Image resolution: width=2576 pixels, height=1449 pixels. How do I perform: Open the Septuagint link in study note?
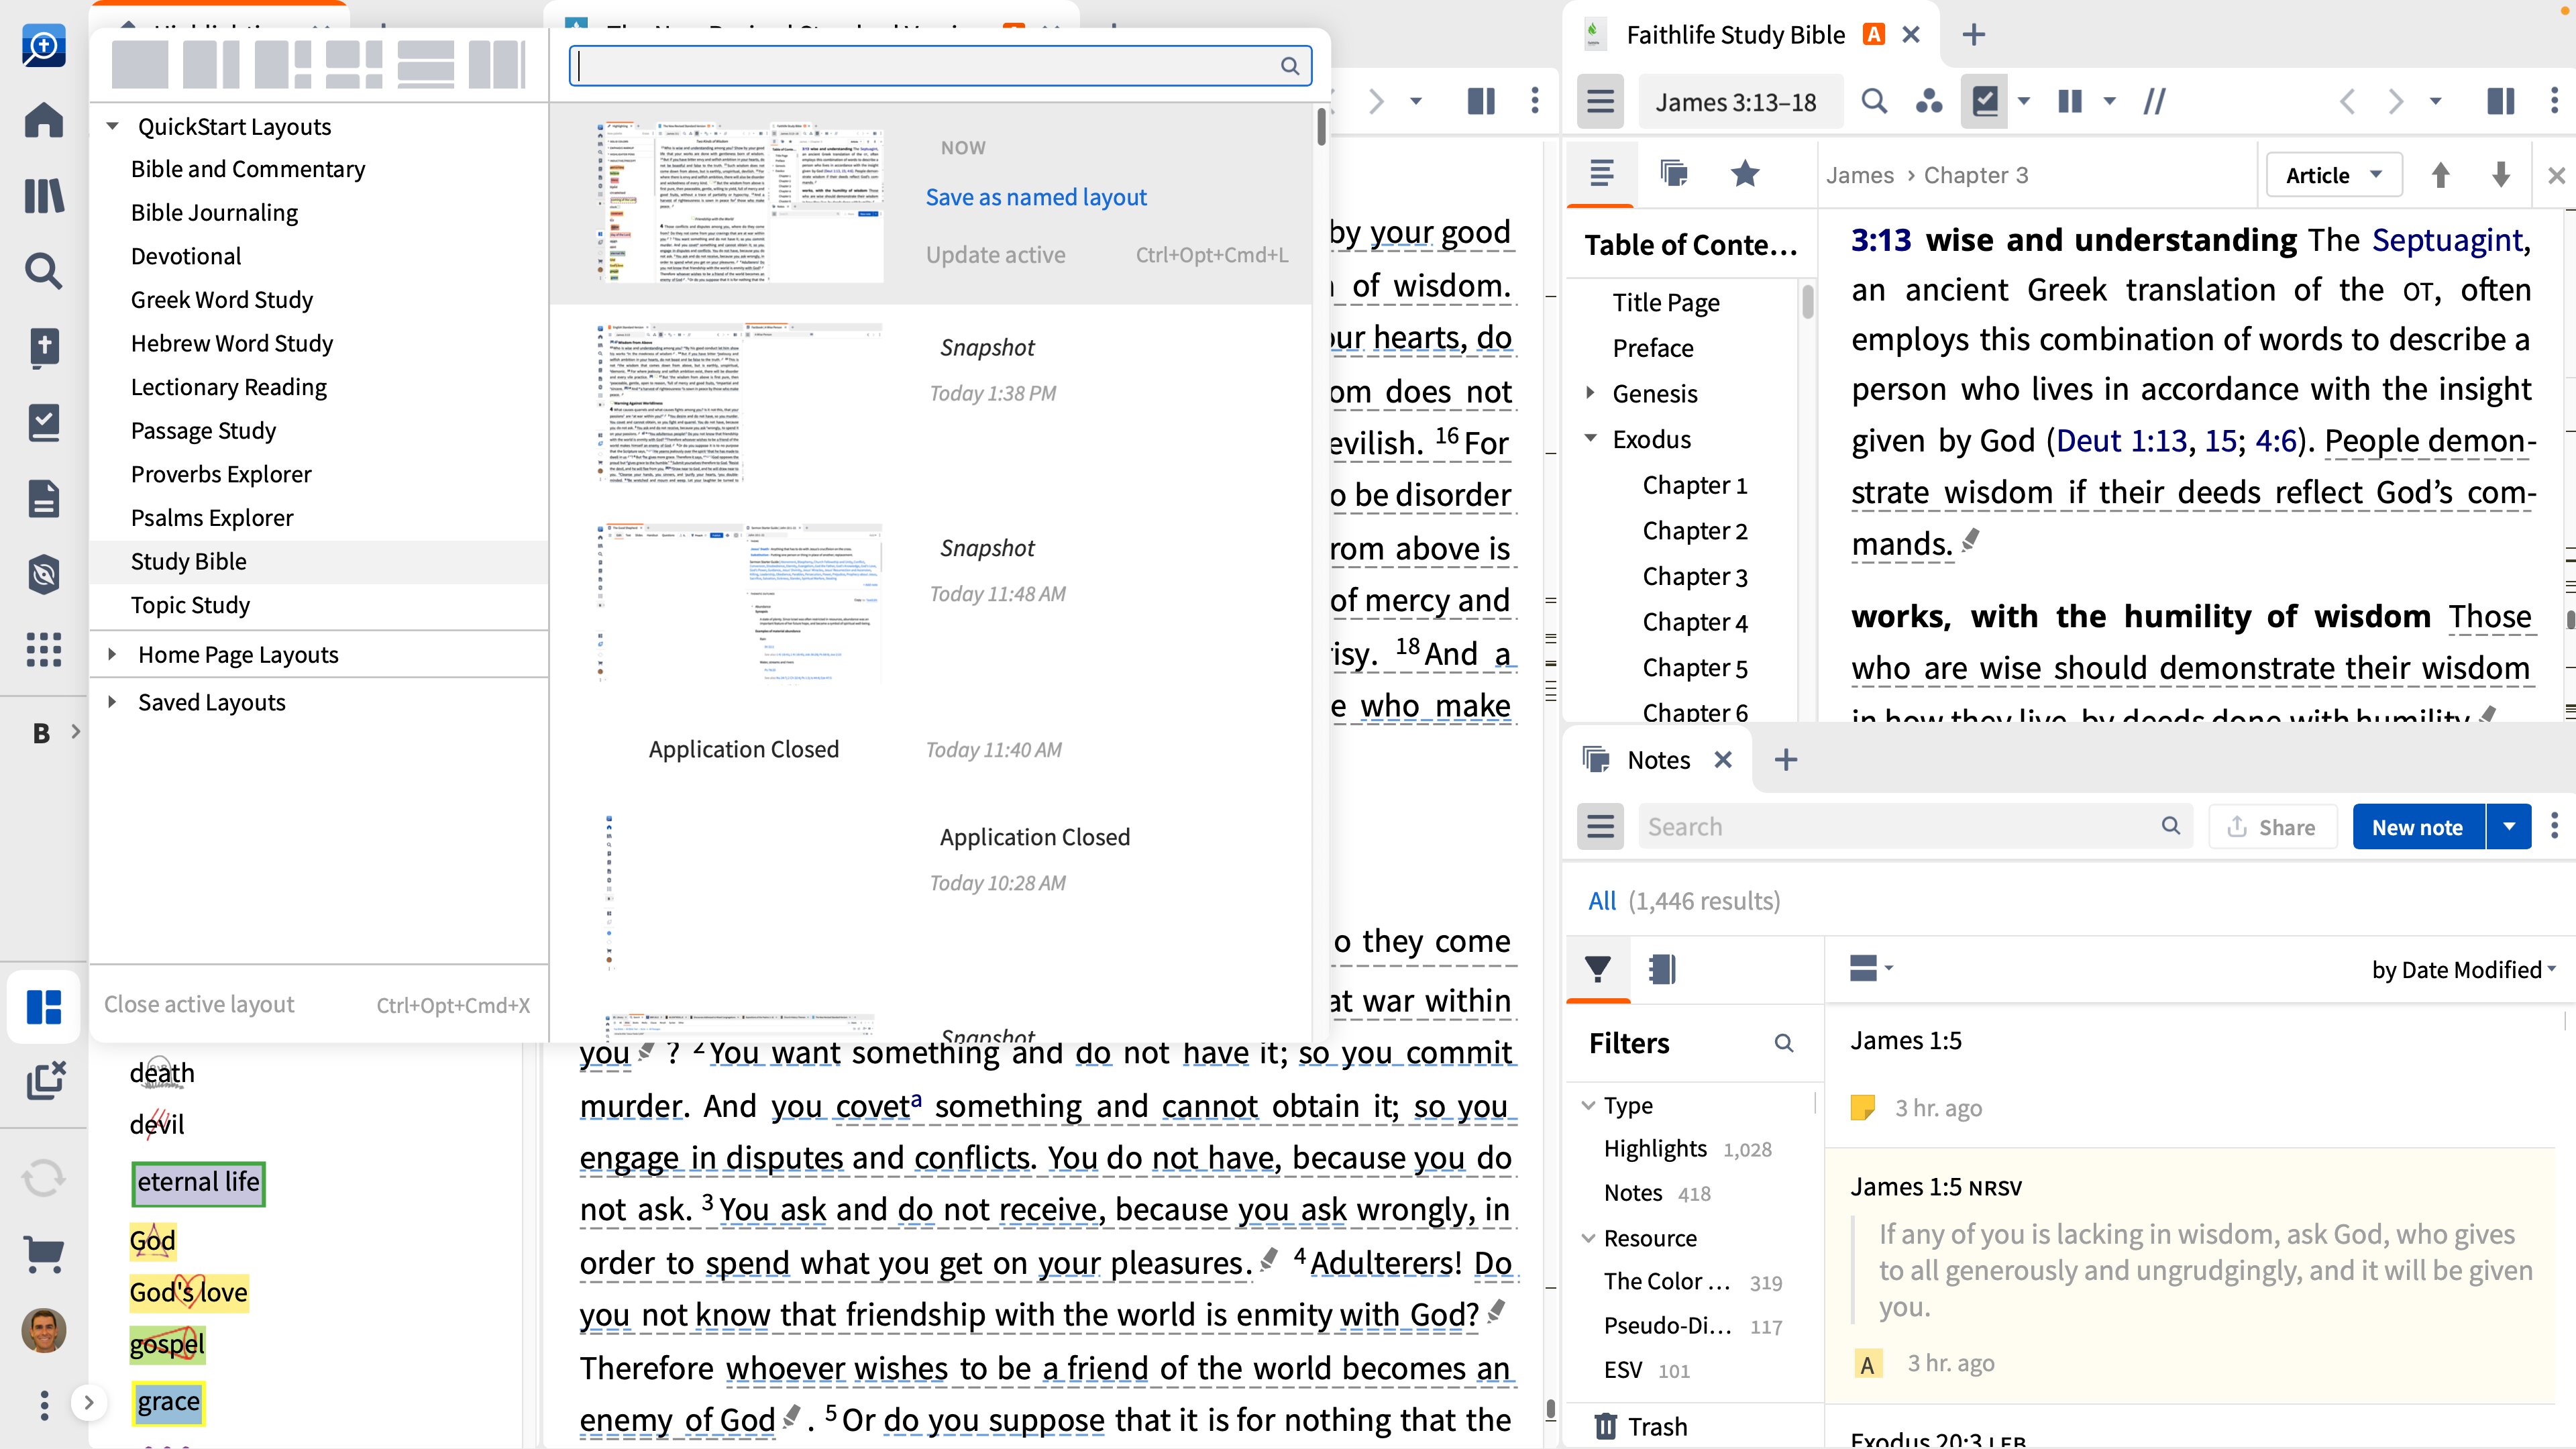(x=2447, y=240)
